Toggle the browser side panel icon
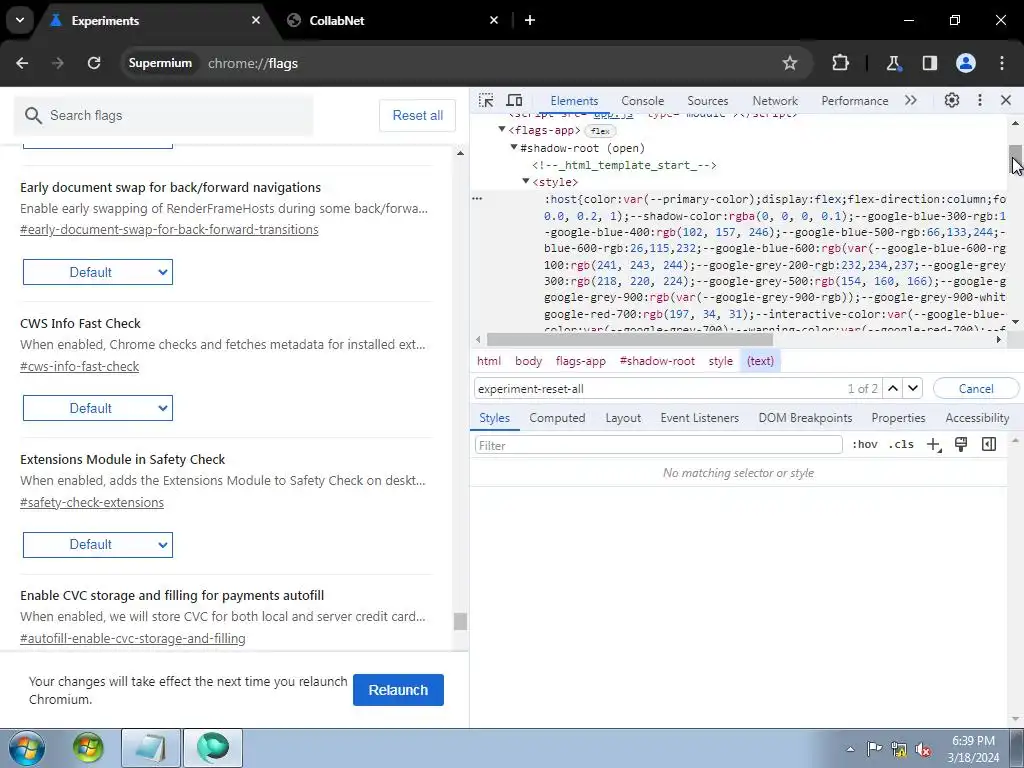This screenshot has height=768, width=1024. [x=929, y=63]
